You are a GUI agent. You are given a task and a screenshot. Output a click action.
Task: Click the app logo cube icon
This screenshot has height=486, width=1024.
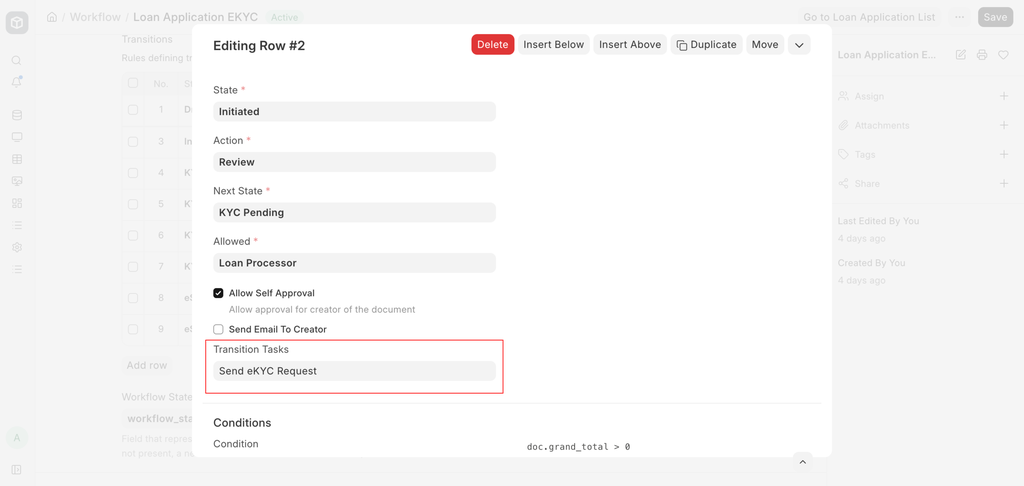tap(17, 23)
